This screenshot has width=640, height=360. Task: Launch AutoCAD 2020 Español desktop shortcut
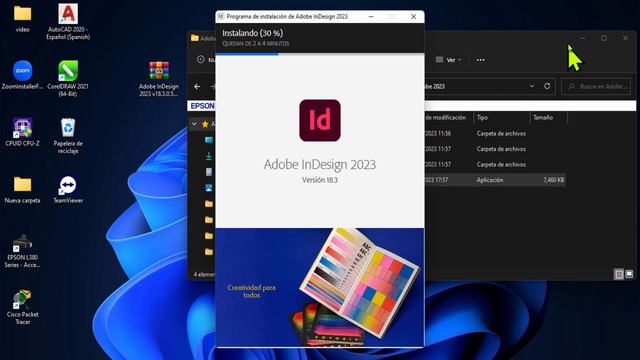[x=68, y=21]
